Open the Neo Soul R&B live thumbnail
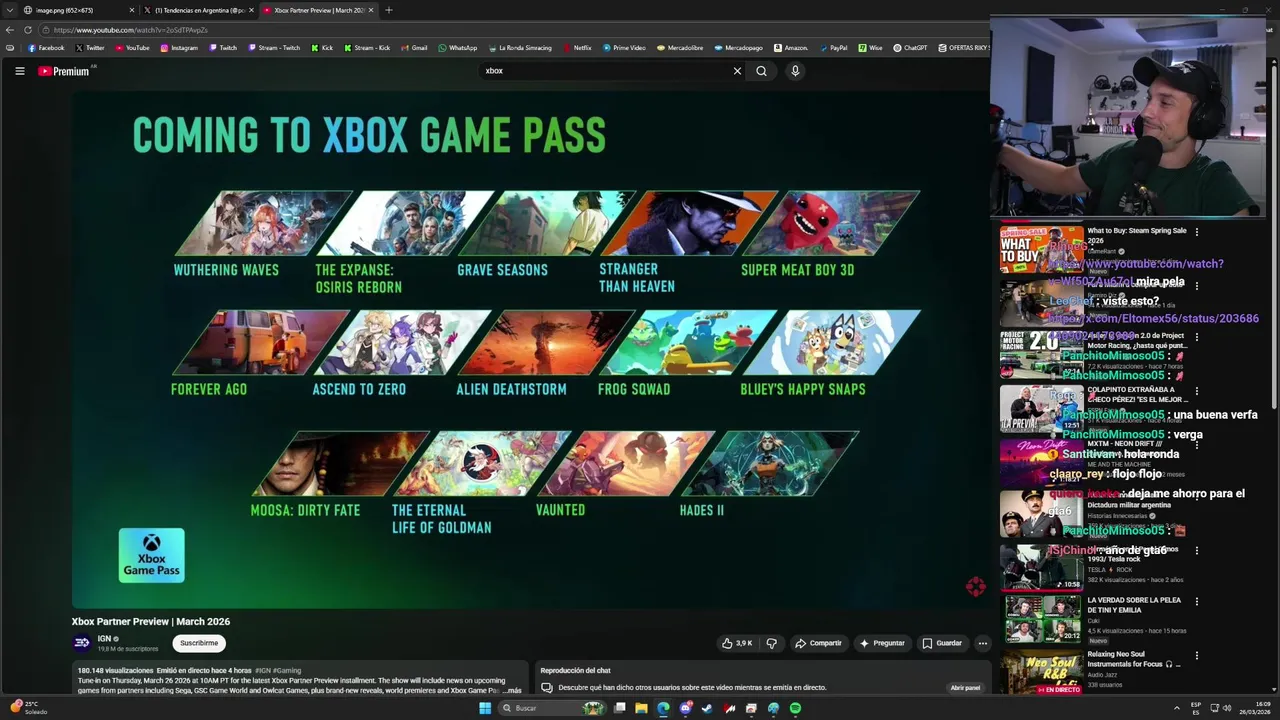 (1041, 672)
